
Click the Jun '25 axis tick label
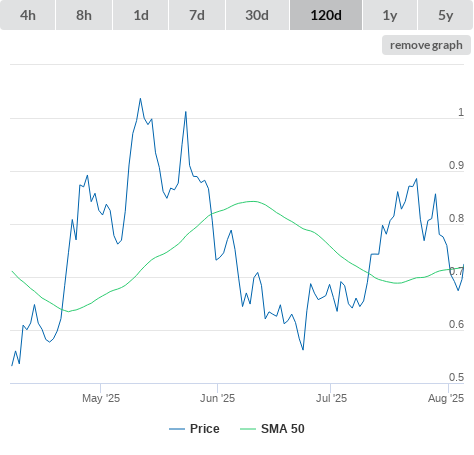217,398
